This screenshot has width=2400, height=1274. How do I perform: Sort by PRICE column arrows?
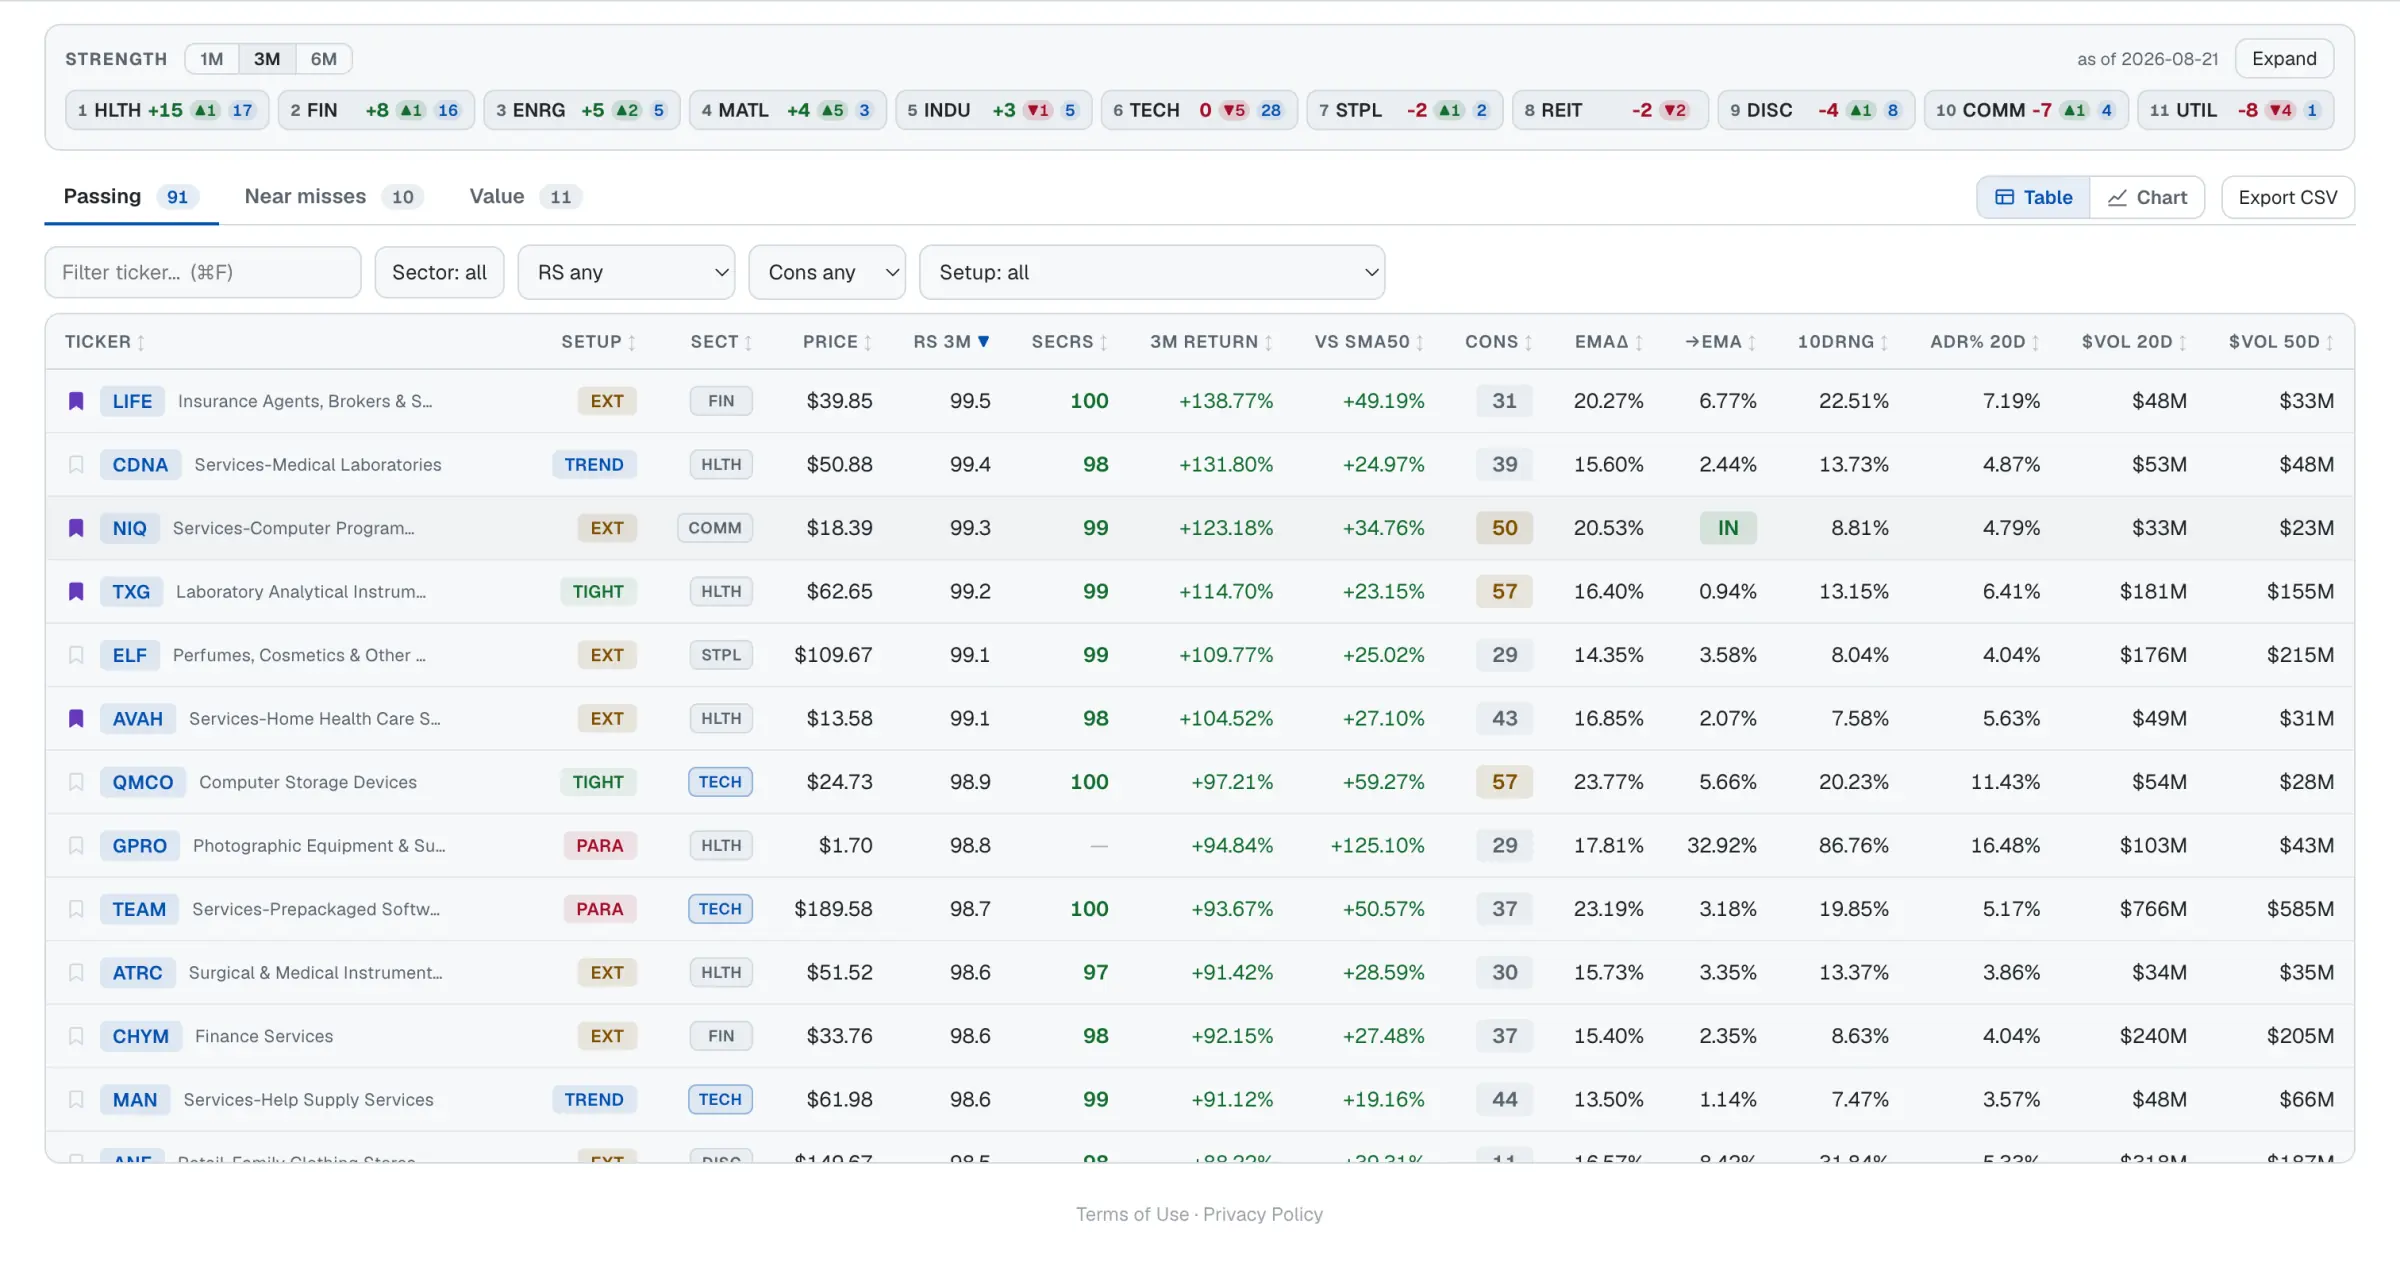click(x=868, y=342)
